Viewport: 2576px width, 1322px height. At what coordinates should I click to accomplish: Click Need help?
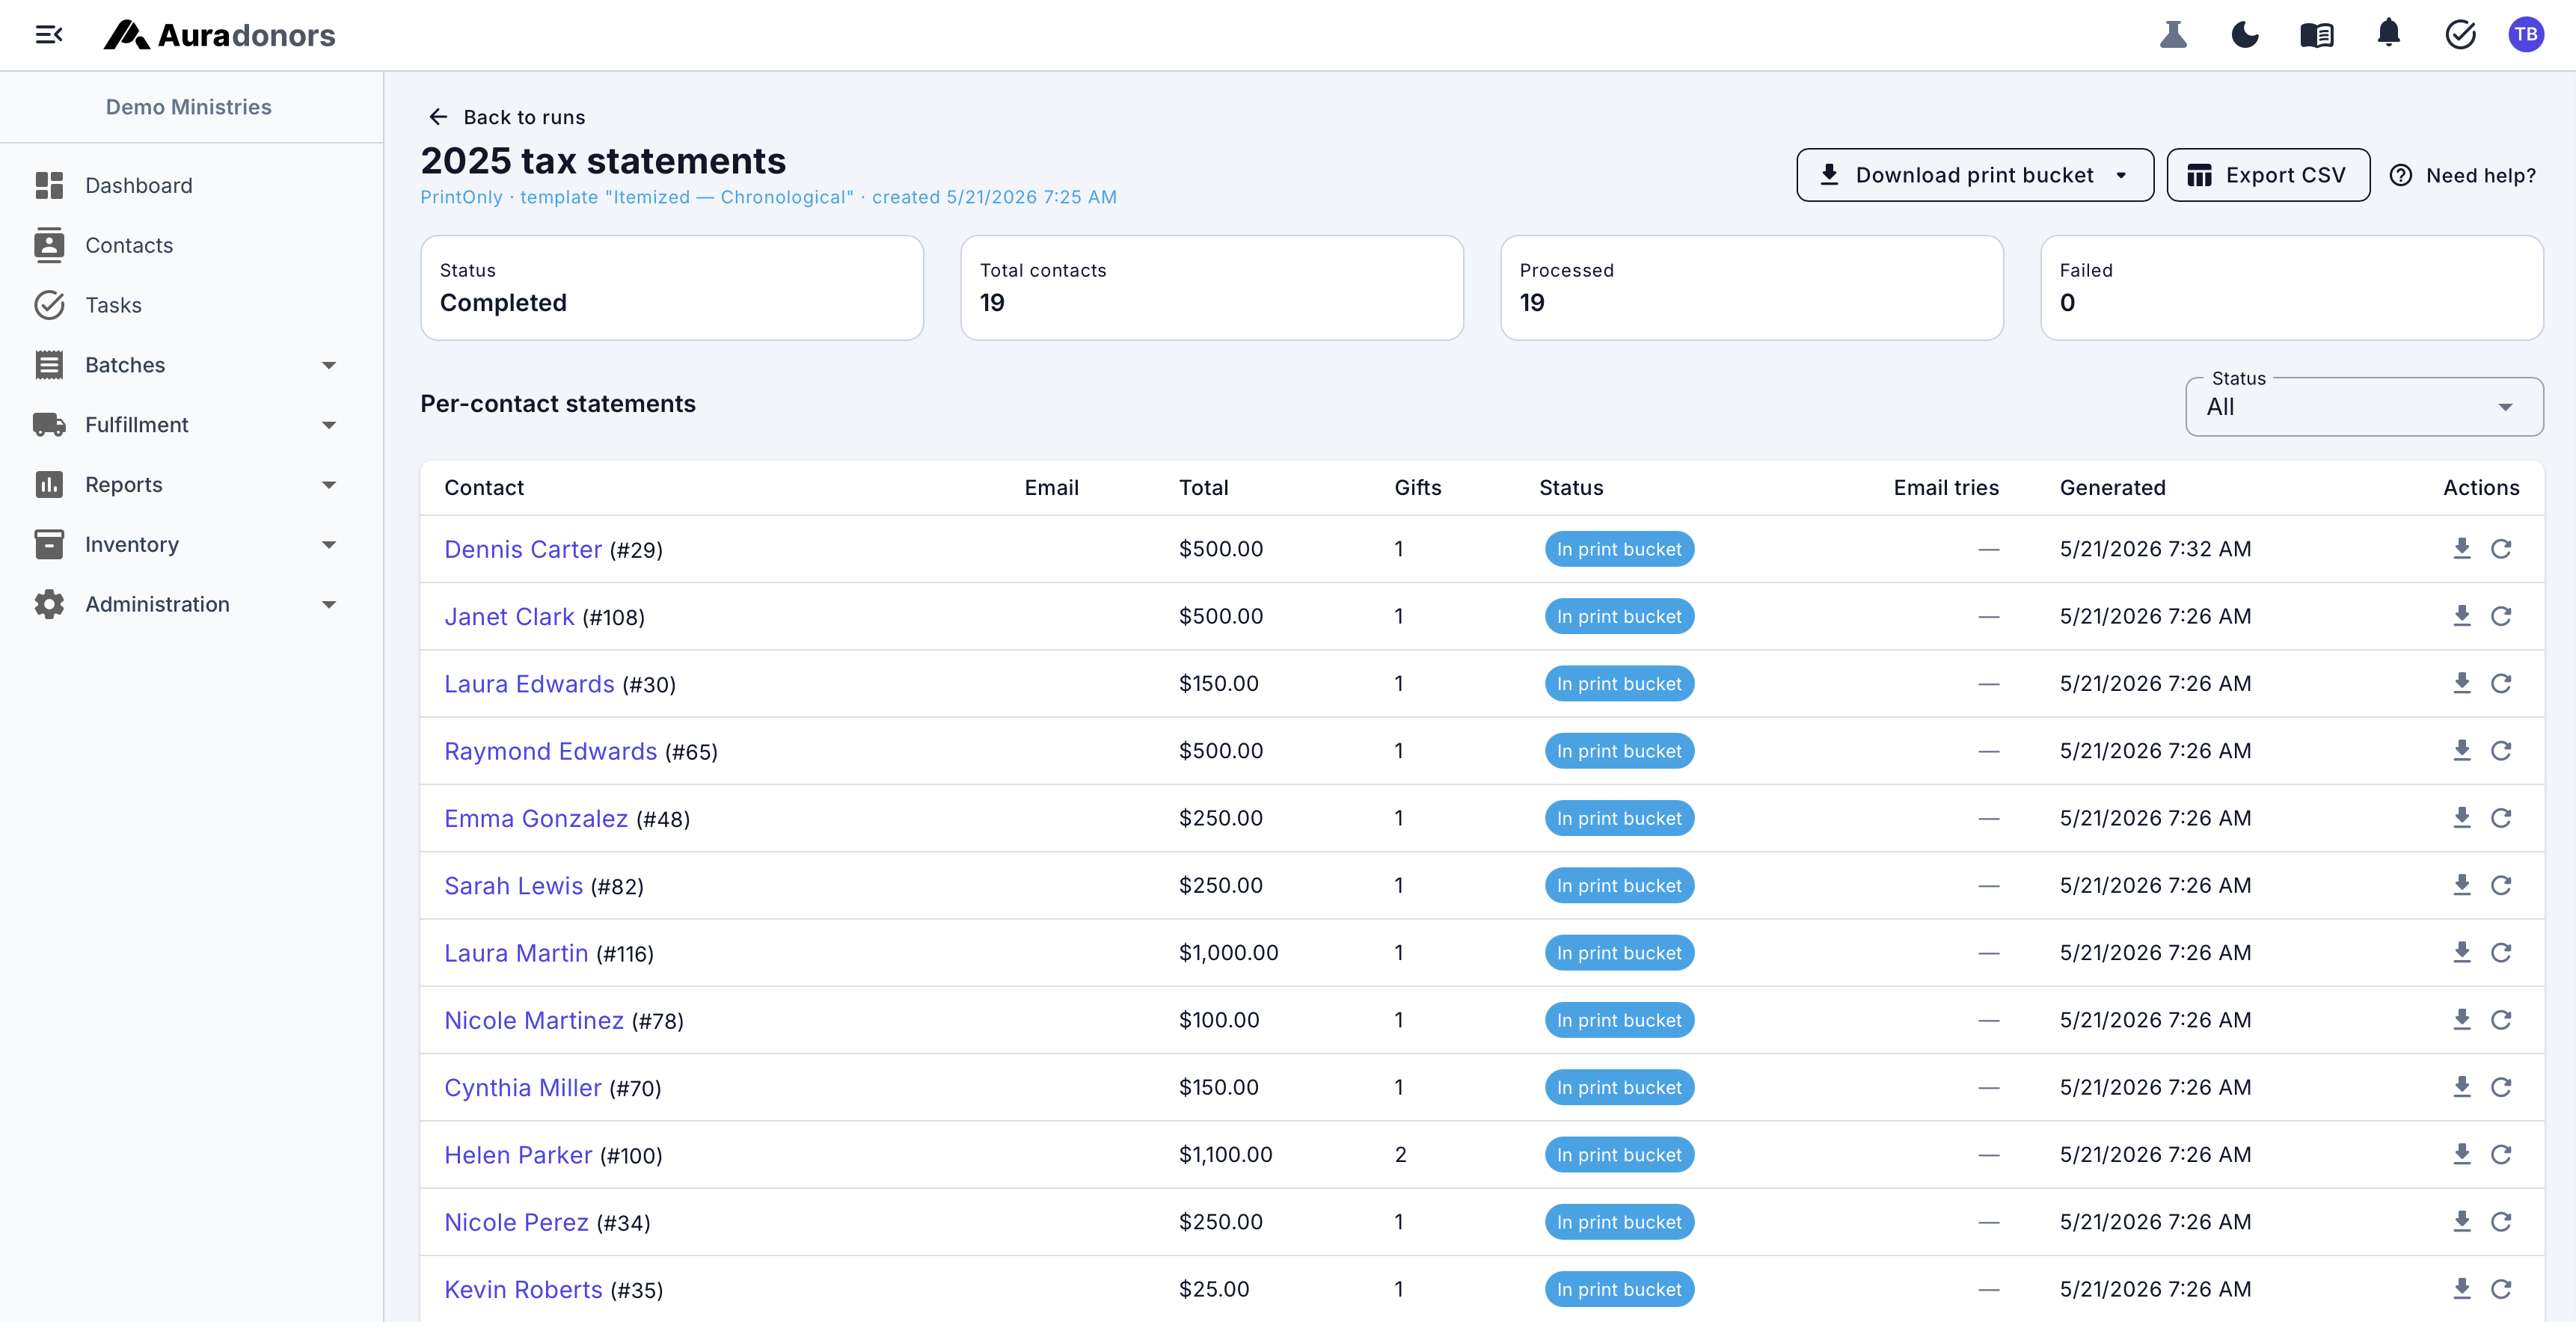(x=2463, y=175)
